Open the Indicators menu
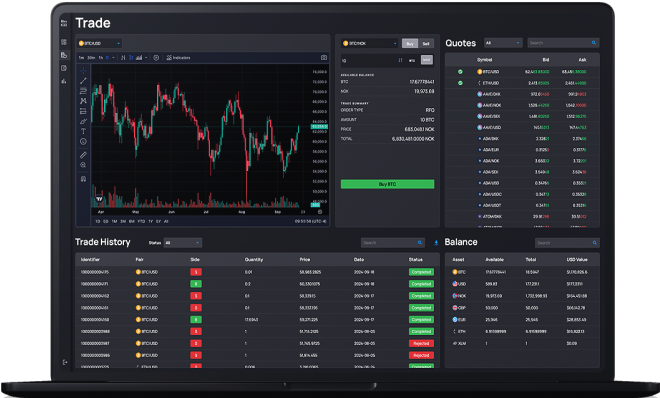This screenshot has width=660, height=398. click(178, 58)
